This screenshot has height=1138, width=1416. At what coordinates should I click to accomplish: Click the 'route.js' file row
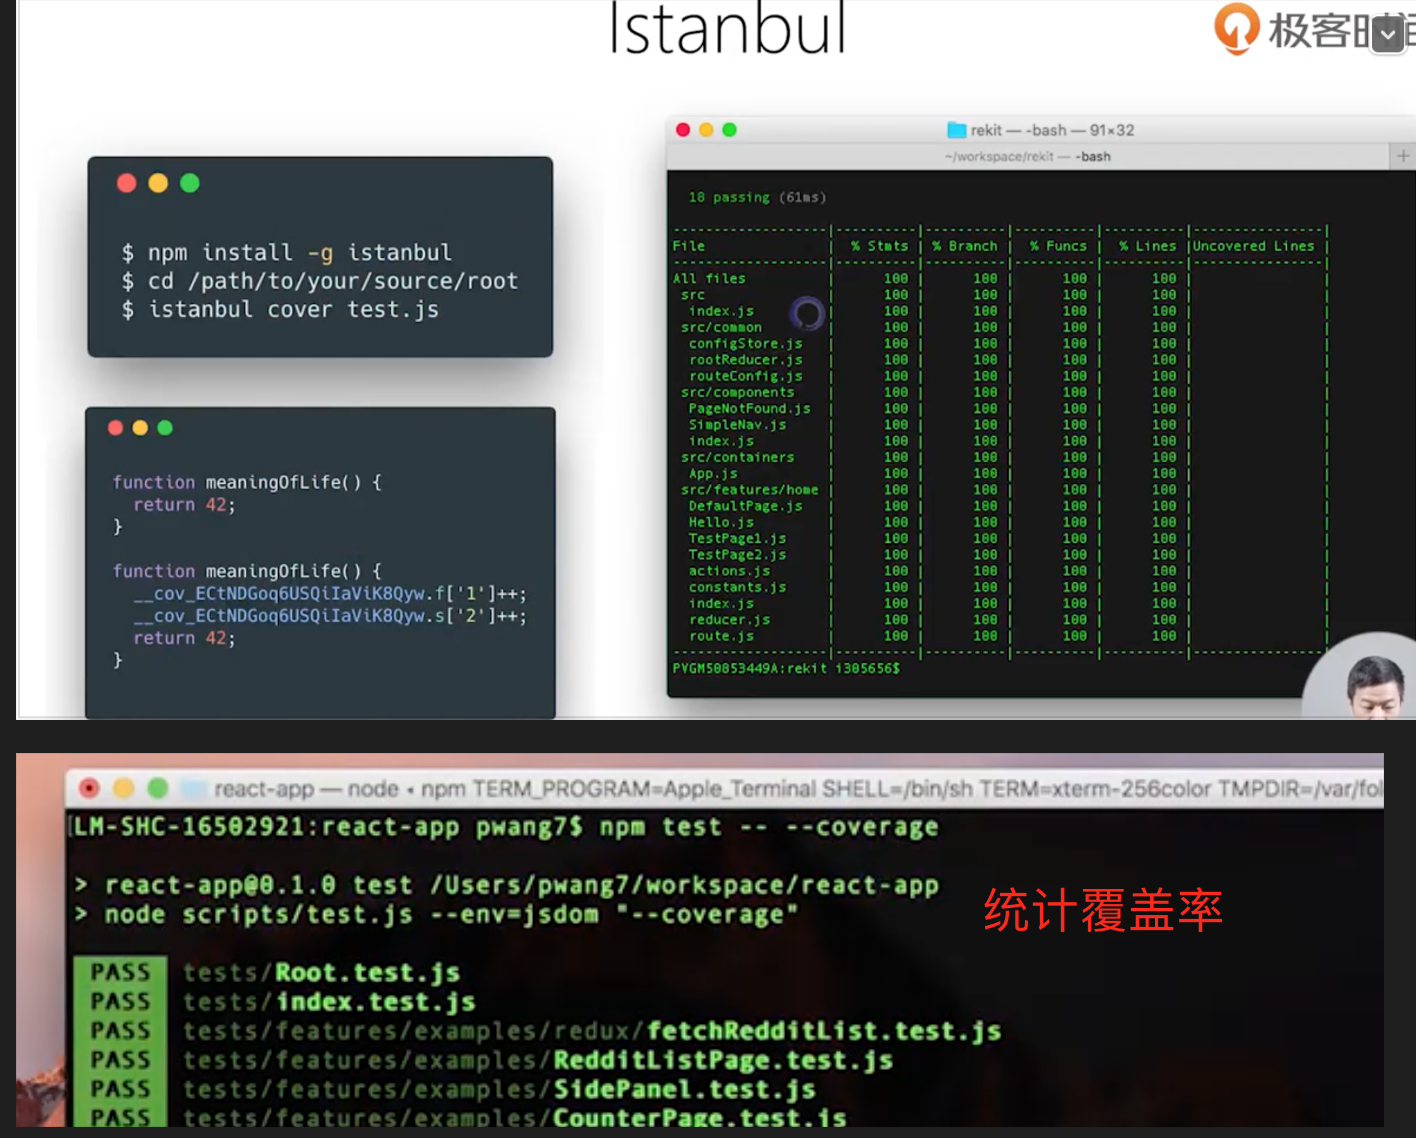tap(722, 636)
